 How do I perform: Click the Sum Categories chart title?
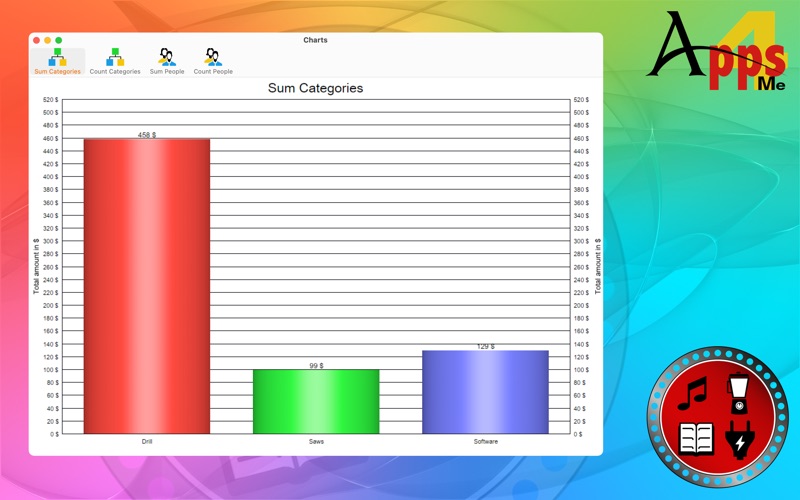click(315, 88)
